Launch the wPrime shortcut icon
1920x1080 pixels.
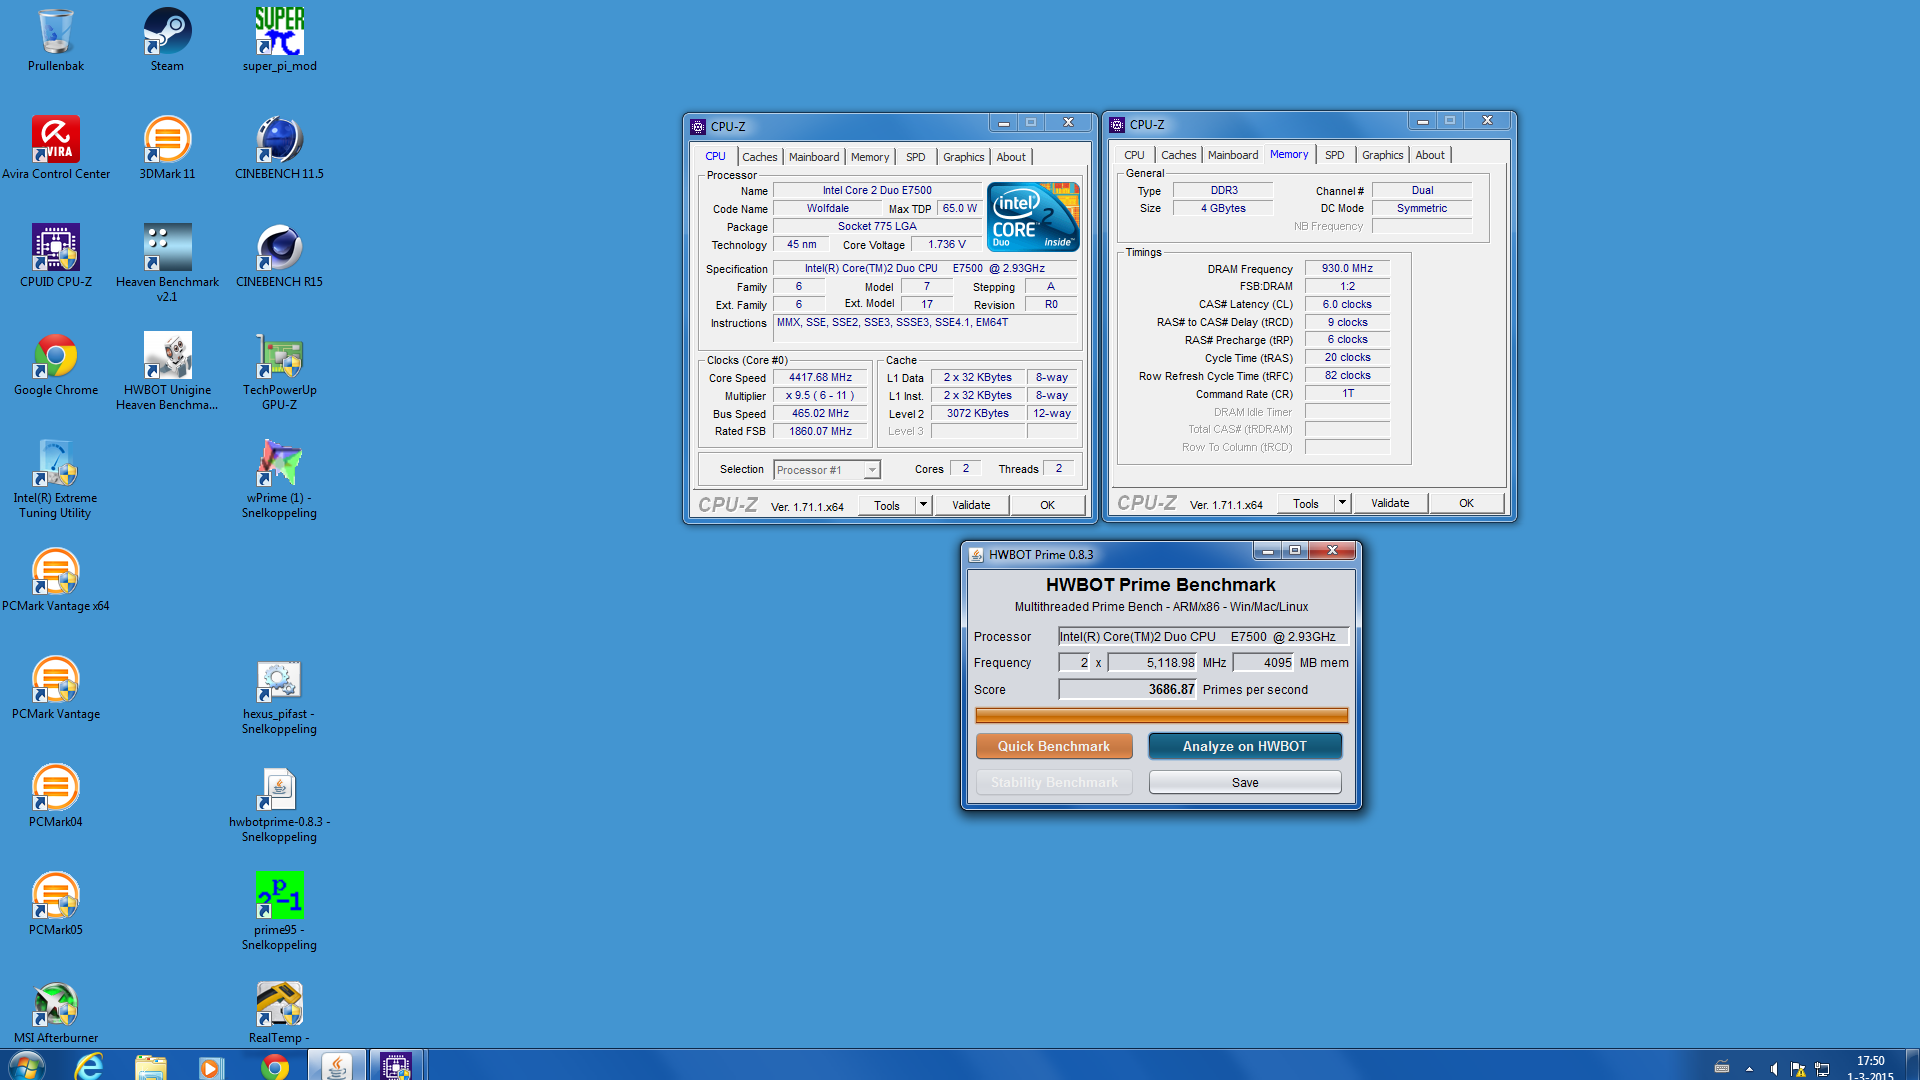pos(279,478)
